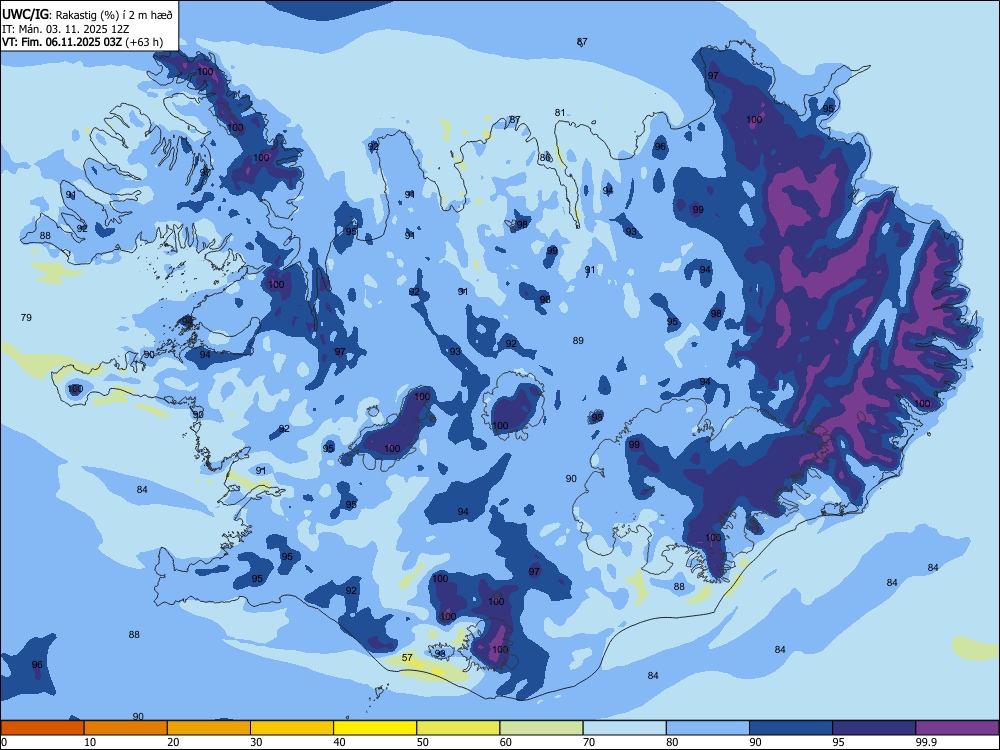Click the pale yellow 50–60 legend swatch
The width and height of the screenshot is (1000, 750).
click(x=458, y=728)
